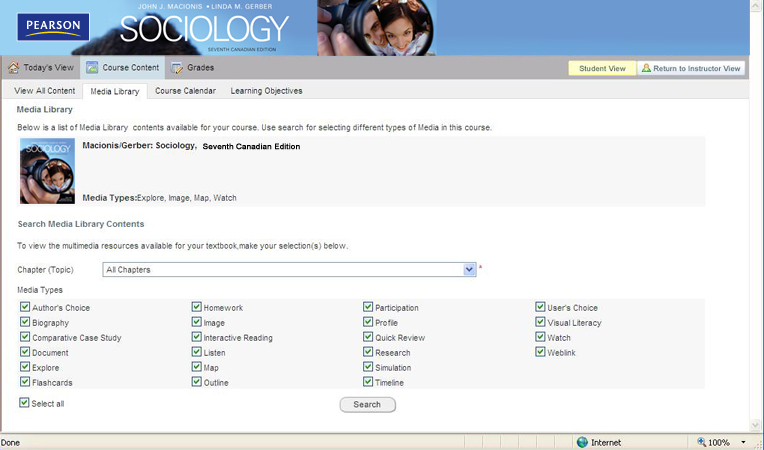Click the Grades notepad icon
The image size is (764, 450).
pos(177,68)
